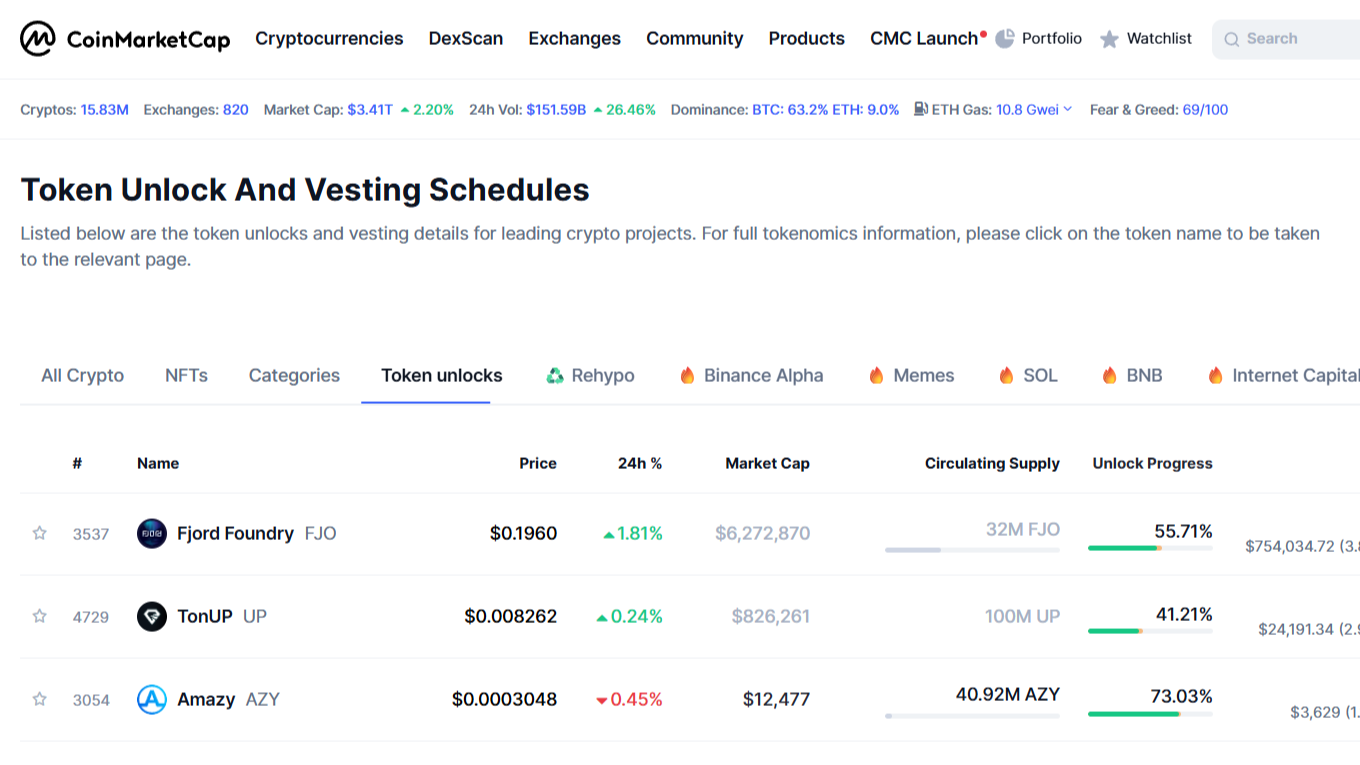Click Exchanges count 820 link

point(236,110)
